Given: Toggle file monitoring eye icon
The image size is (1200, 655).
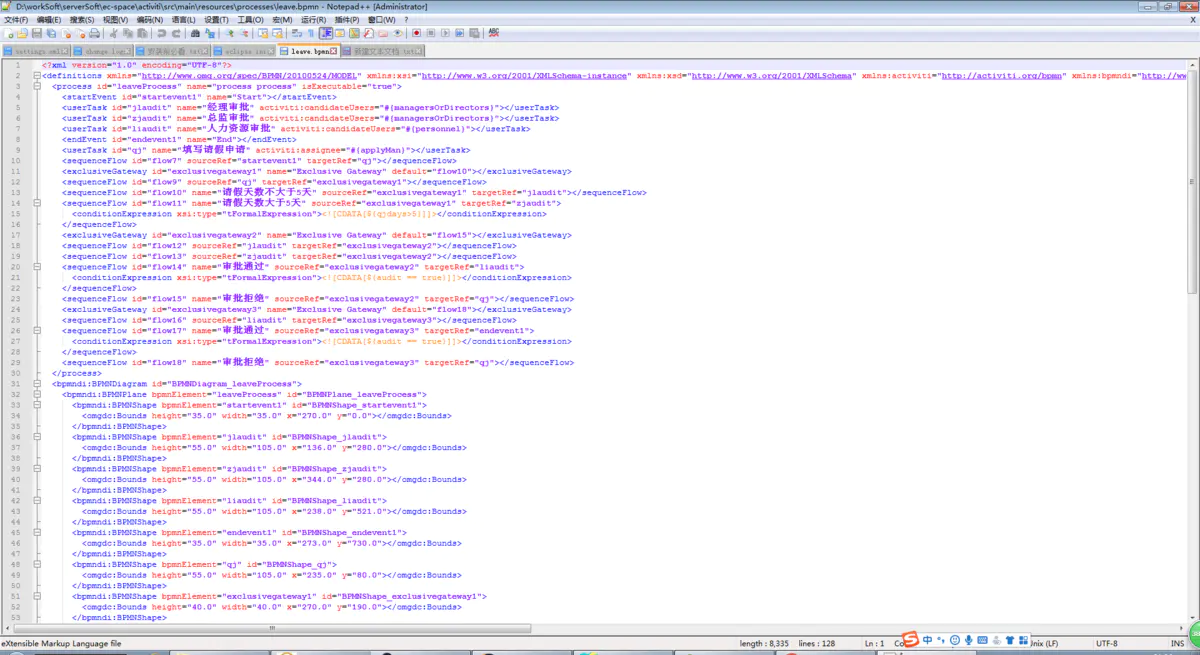Looking at the screenshot, I should click(x=397, y=33).
